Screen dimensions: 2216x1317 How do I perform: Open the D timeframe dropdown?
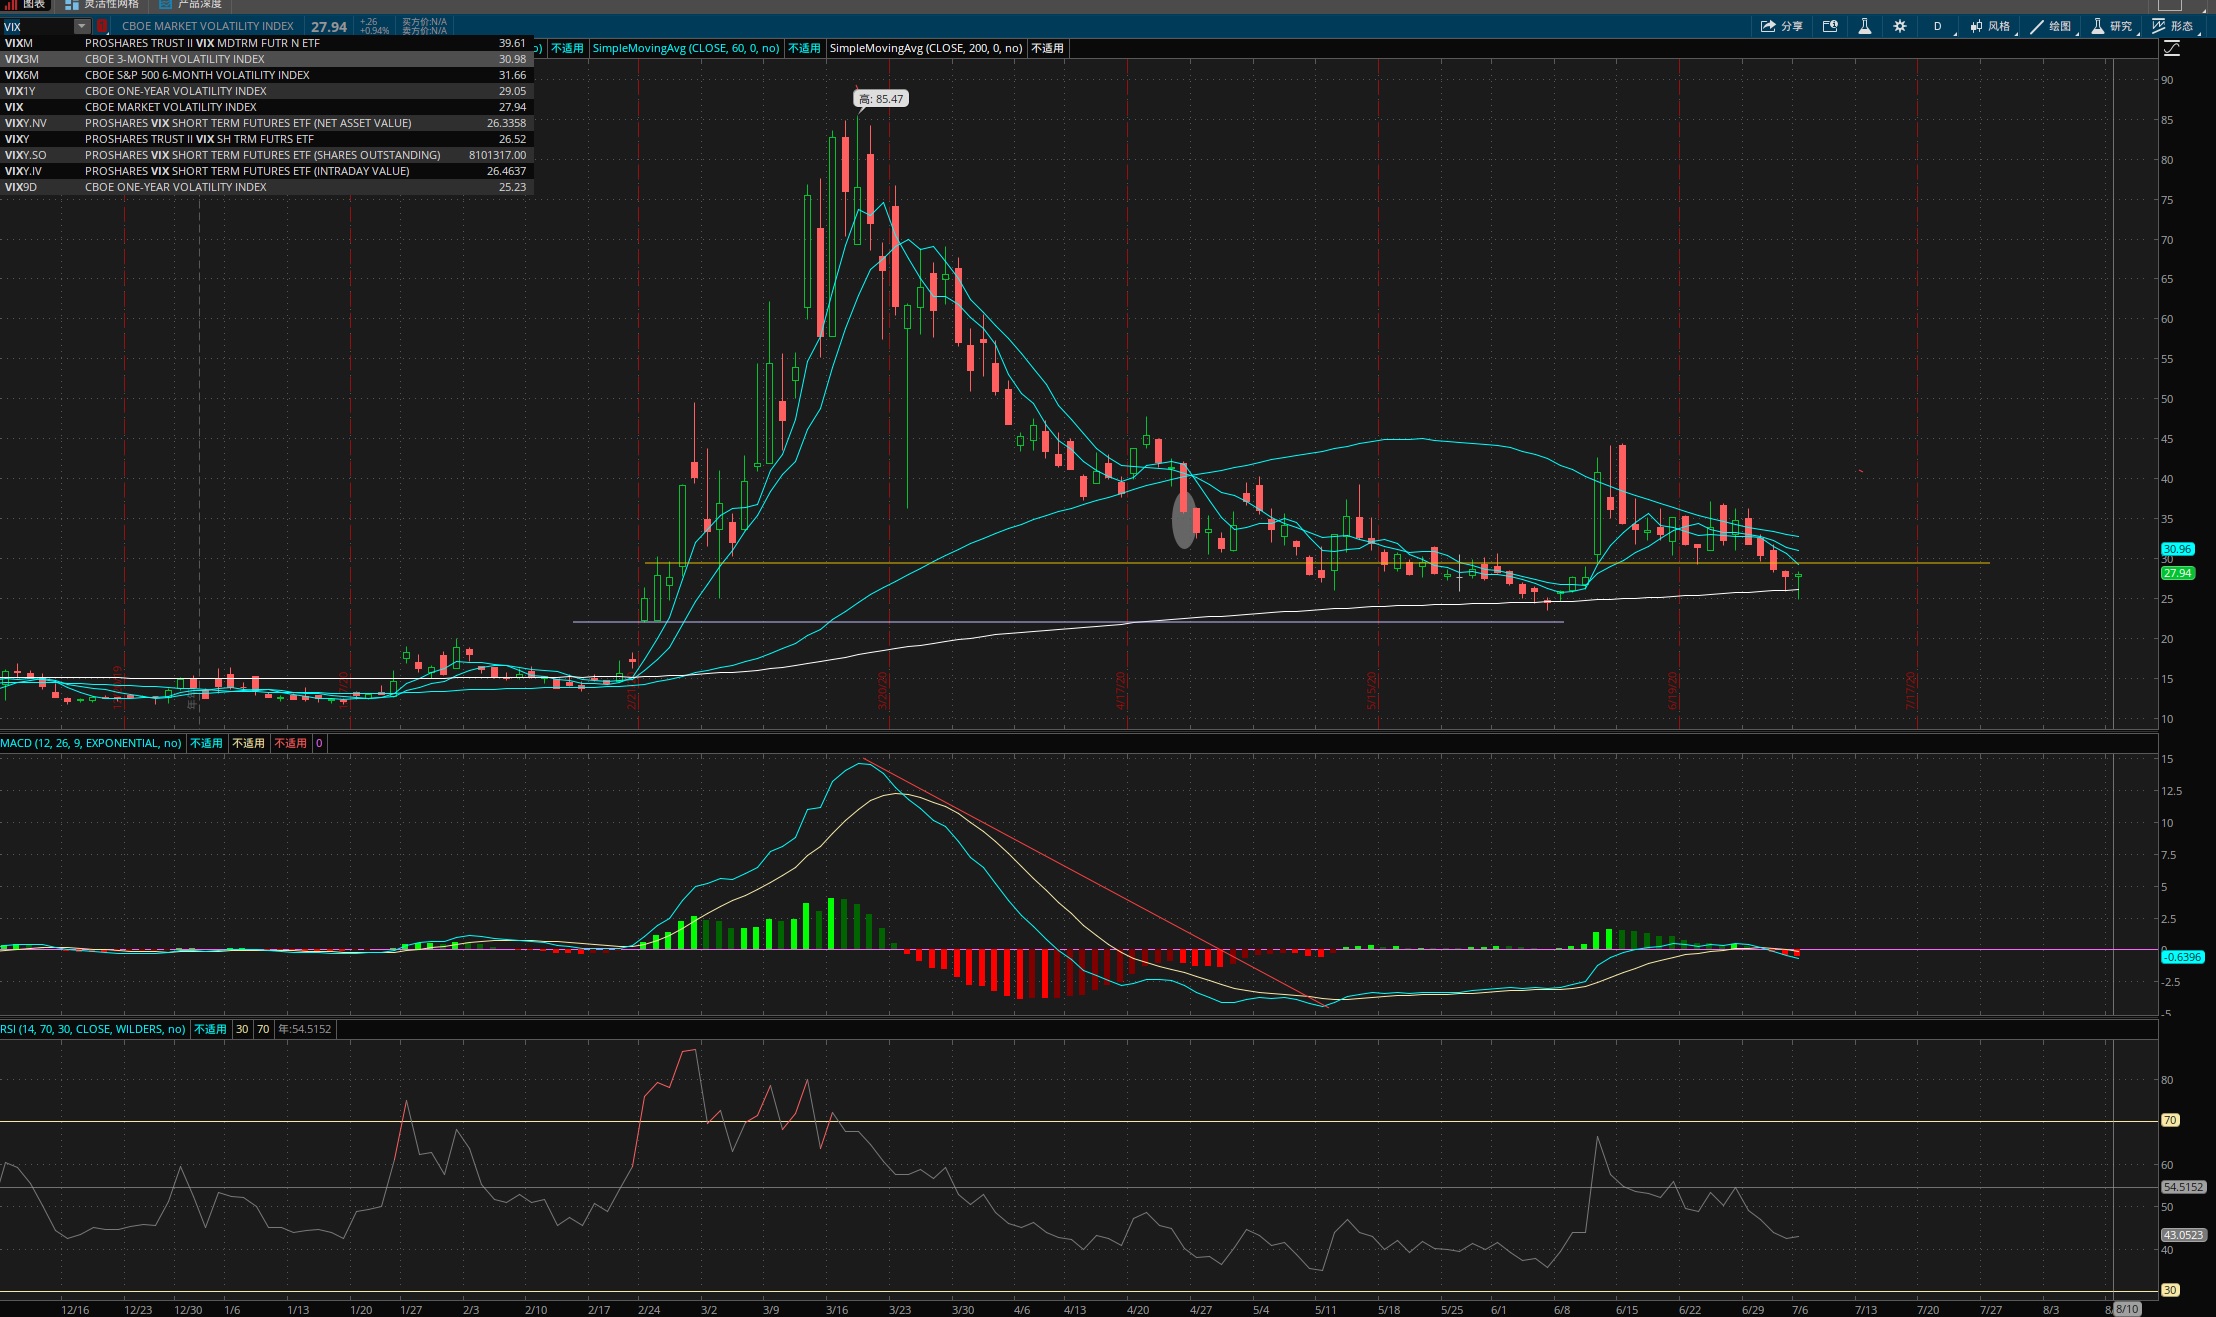point(1937,26)
